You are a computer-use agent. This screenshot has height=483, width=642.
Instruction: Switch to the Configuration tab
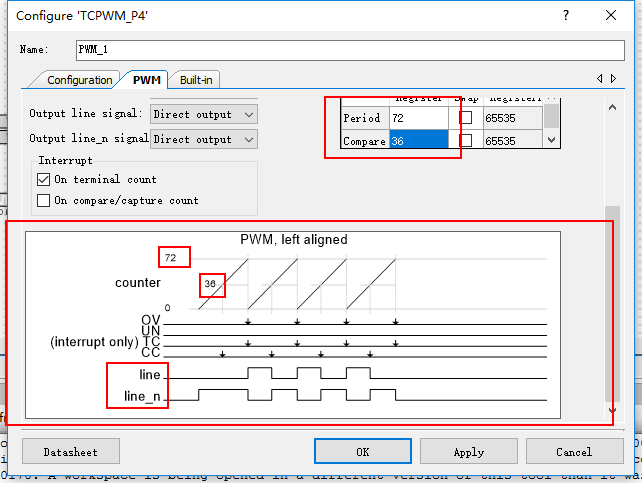pyautogui.click(x=79, y=80)
